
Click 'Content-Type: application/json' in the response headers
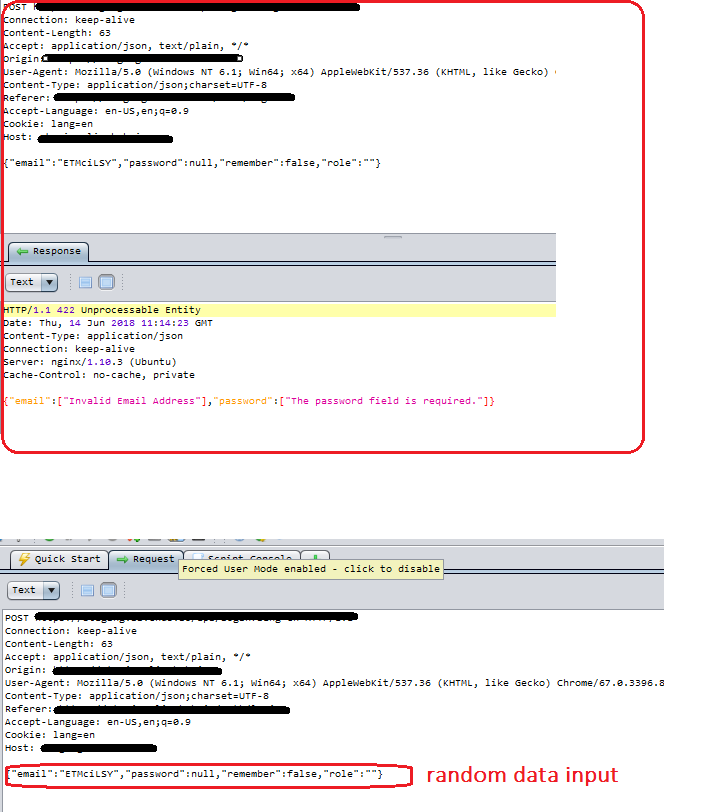(x=93, y=336)
